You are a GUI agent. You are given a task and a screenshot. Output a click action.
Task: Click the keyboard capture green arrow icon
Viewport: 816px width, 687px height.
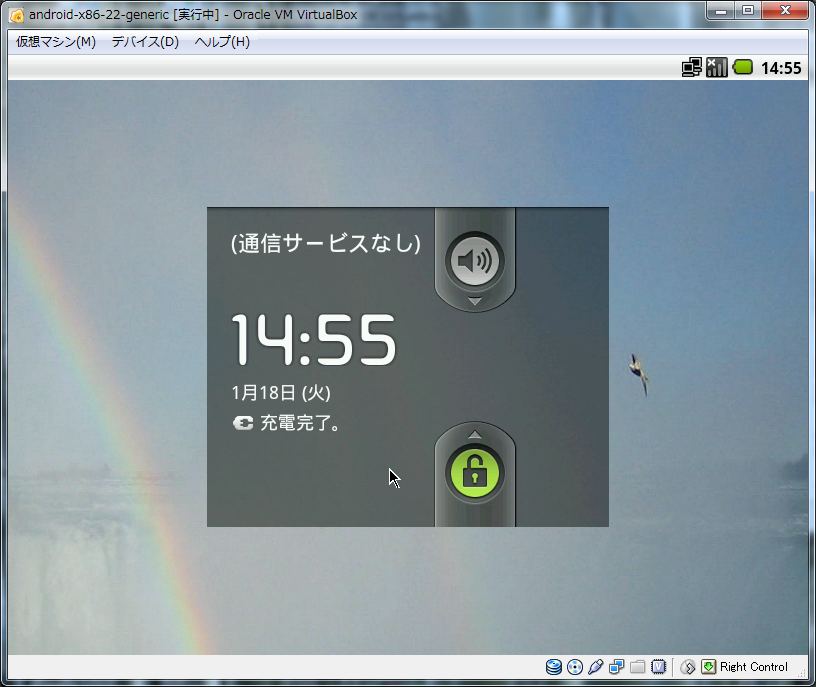click(708, 667)
